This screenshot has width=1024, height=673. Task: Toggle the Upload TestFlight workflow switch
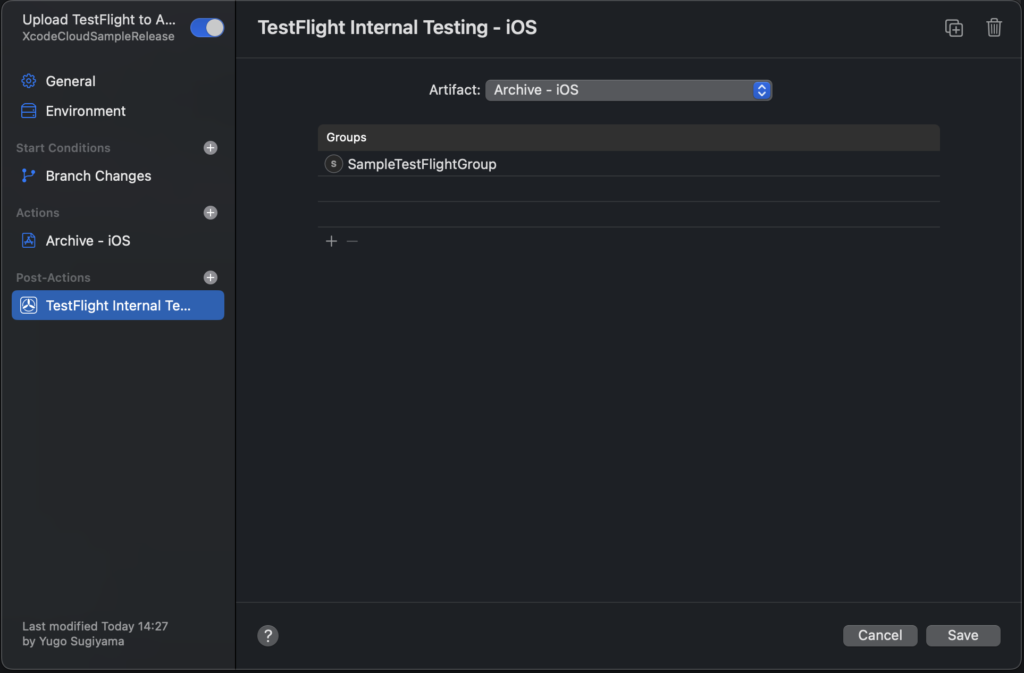click(207, 27)
